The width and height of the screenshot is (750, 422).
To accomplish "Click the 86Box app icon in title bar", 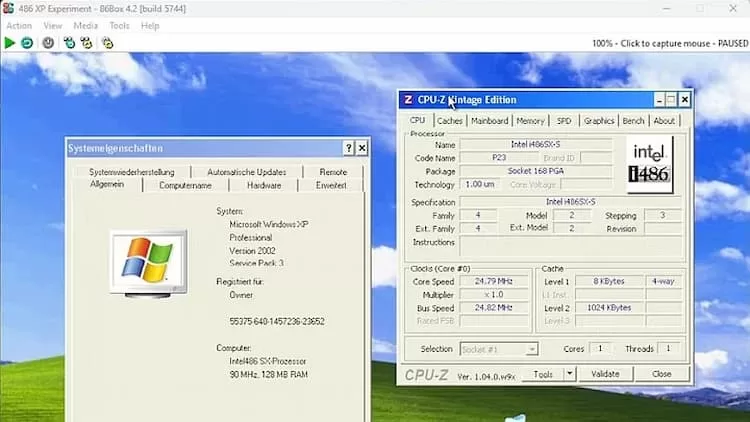I will point(8,8).
